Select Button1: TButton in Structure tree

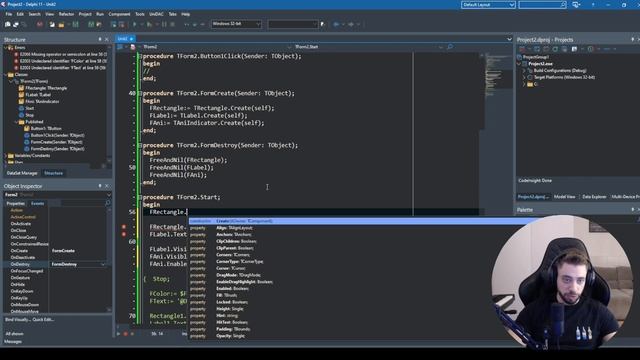[x=46, y=129]
